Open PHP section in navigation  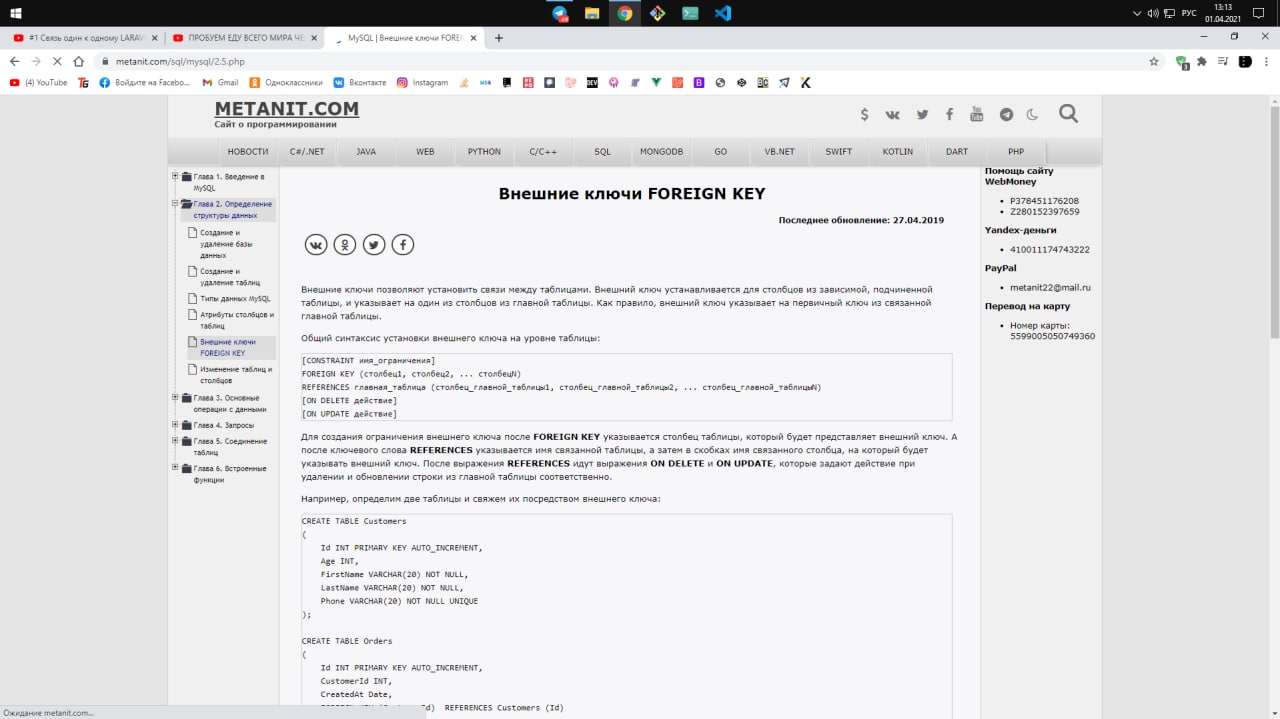[x=1016, y=152]
